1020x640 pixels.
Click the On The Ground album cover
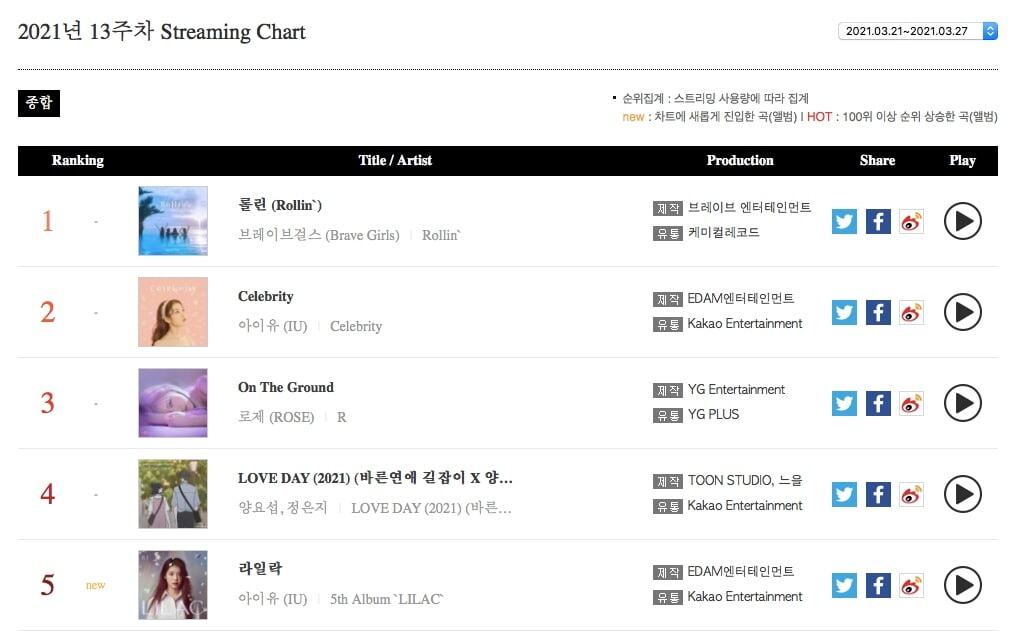[x=173, y=403]
